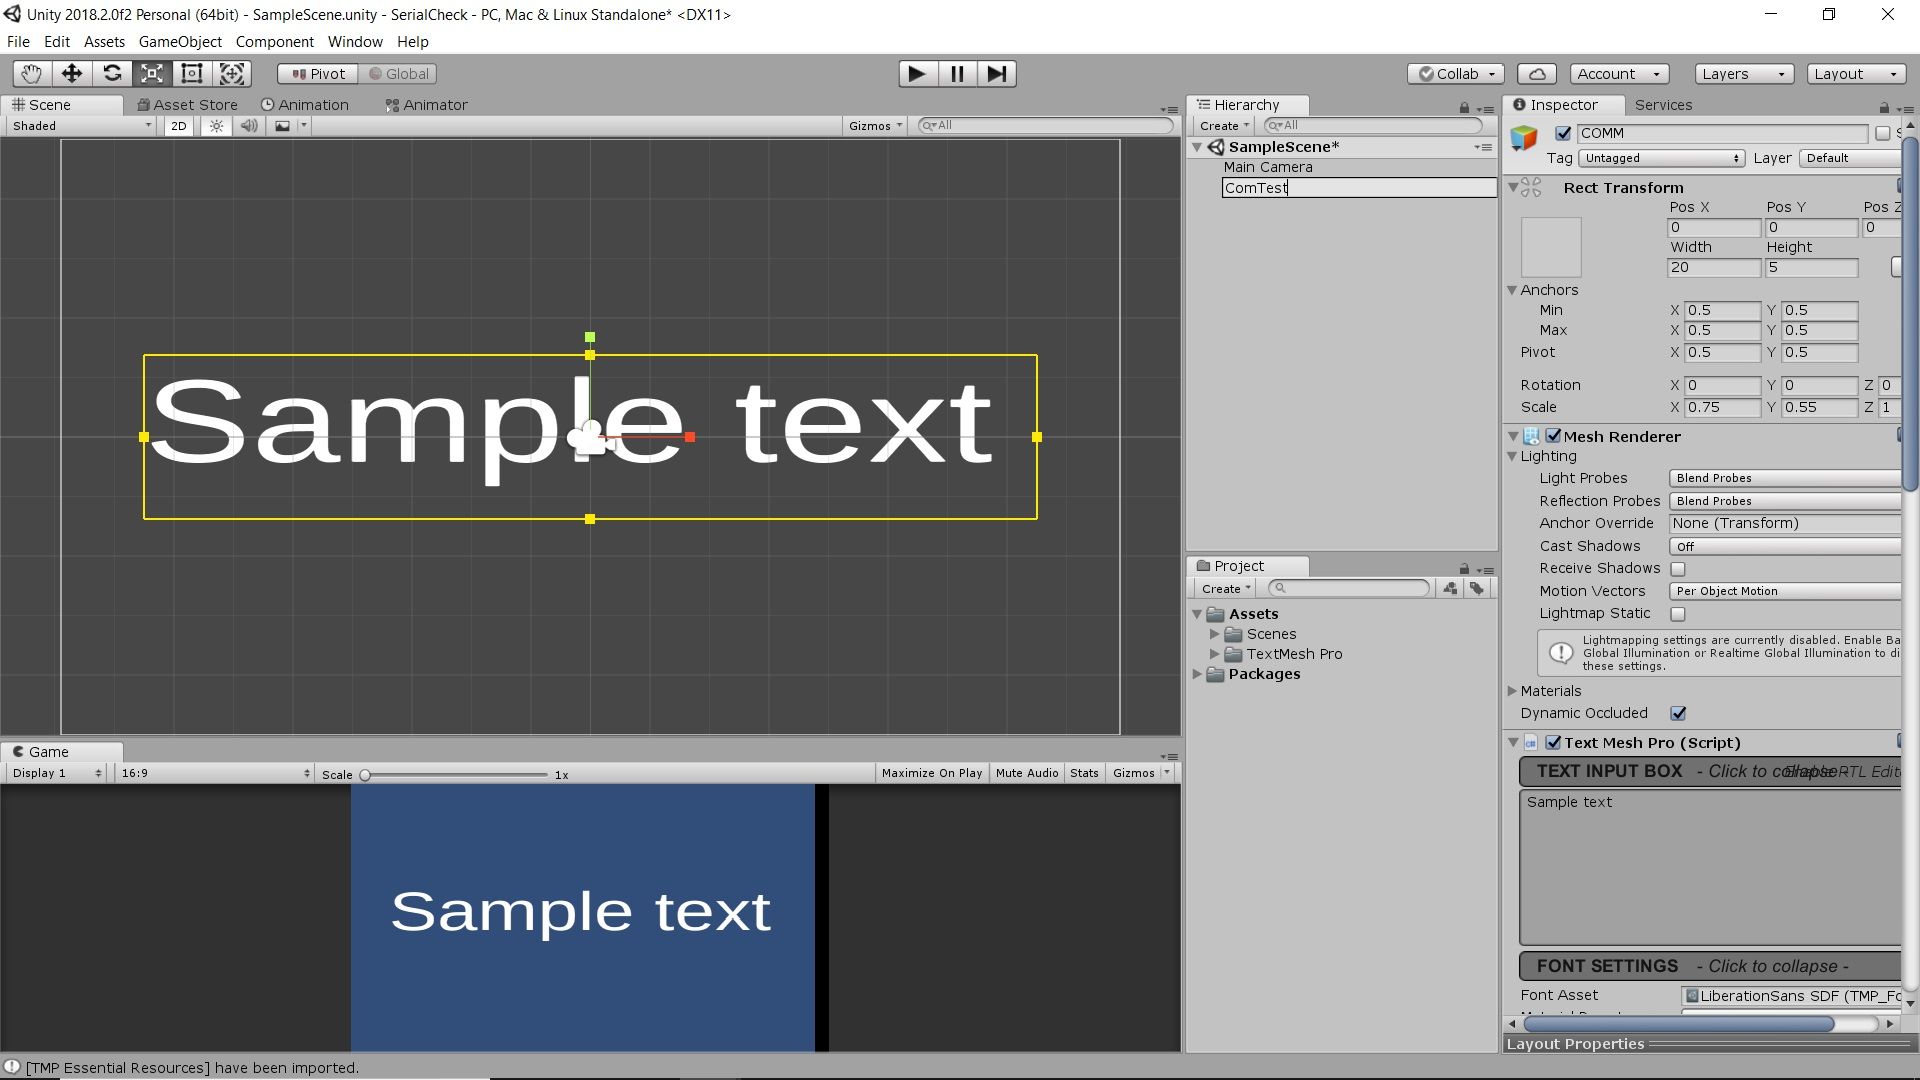Click the Maximize On Play button
This screenshot has height=1080, width=1920.
(x=931, y=772)
